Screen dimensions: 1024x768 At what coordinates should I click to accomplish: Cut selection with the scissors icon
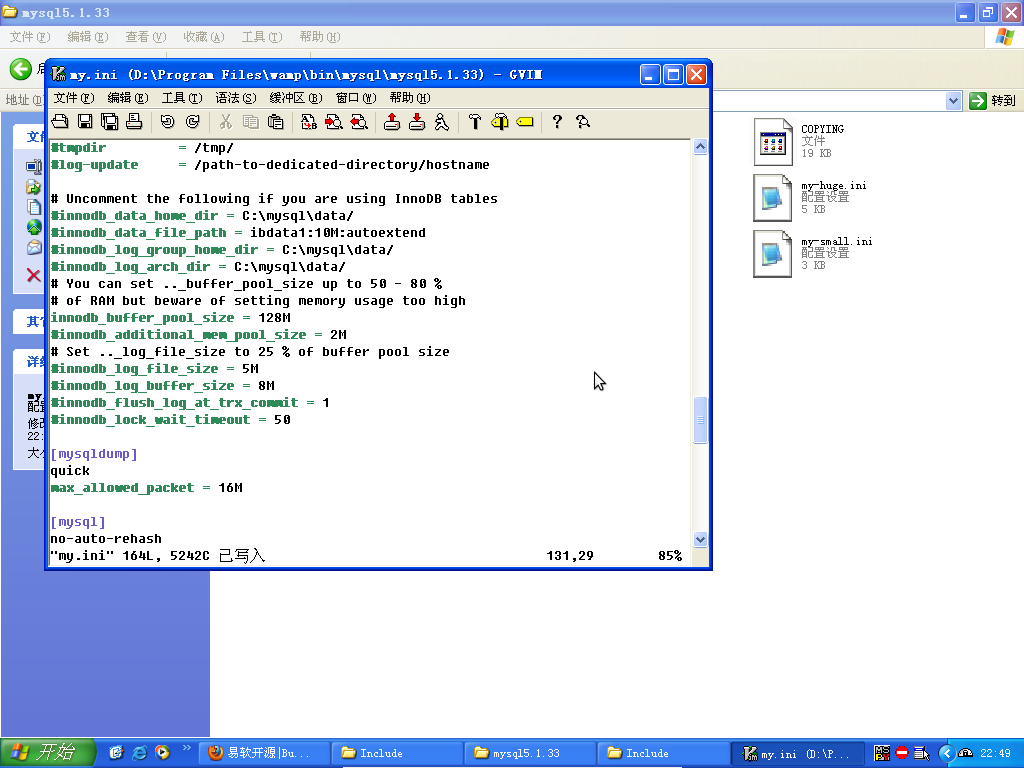pos(226,121)
